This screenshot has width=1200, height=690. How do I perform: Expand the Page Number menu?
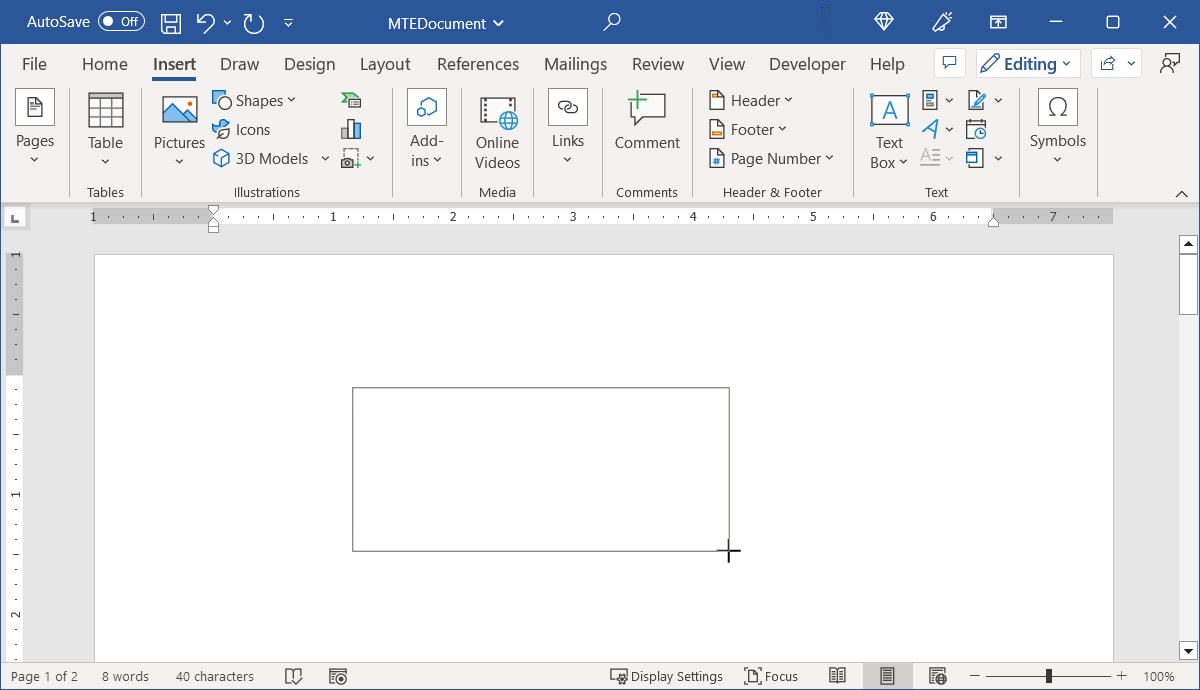[772, 158]
